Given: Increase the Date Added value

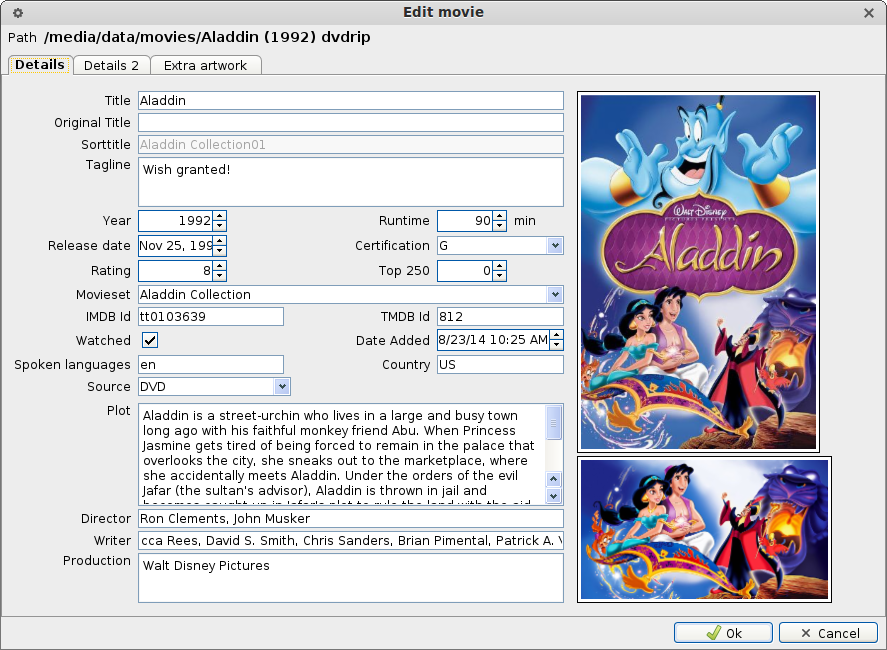Looking at the screenshot, I should tap(557, 335).
